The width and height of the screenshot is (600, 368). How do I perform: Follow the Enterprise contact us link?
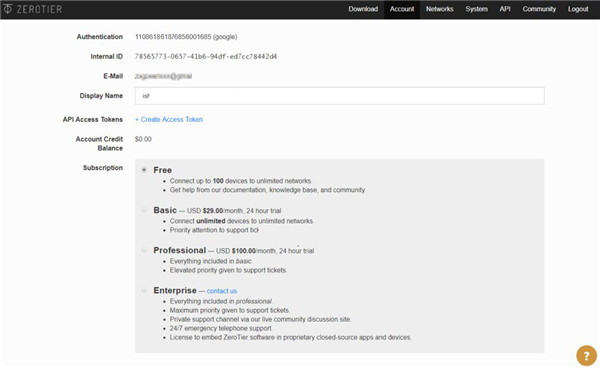[222, 291]
